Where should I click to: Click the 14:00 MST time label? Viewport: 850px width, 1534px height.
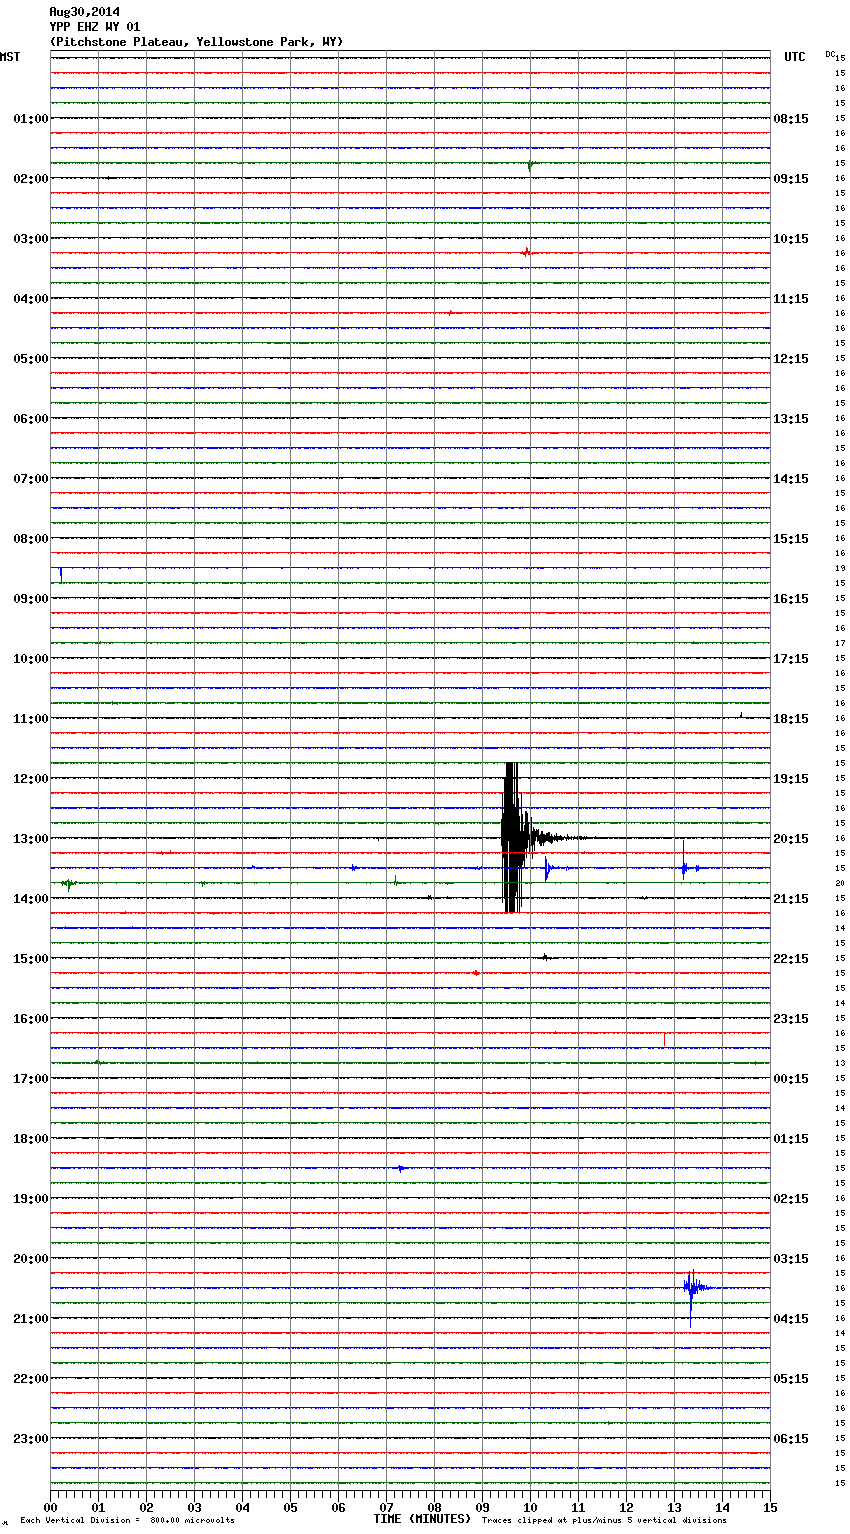(30, 899)
